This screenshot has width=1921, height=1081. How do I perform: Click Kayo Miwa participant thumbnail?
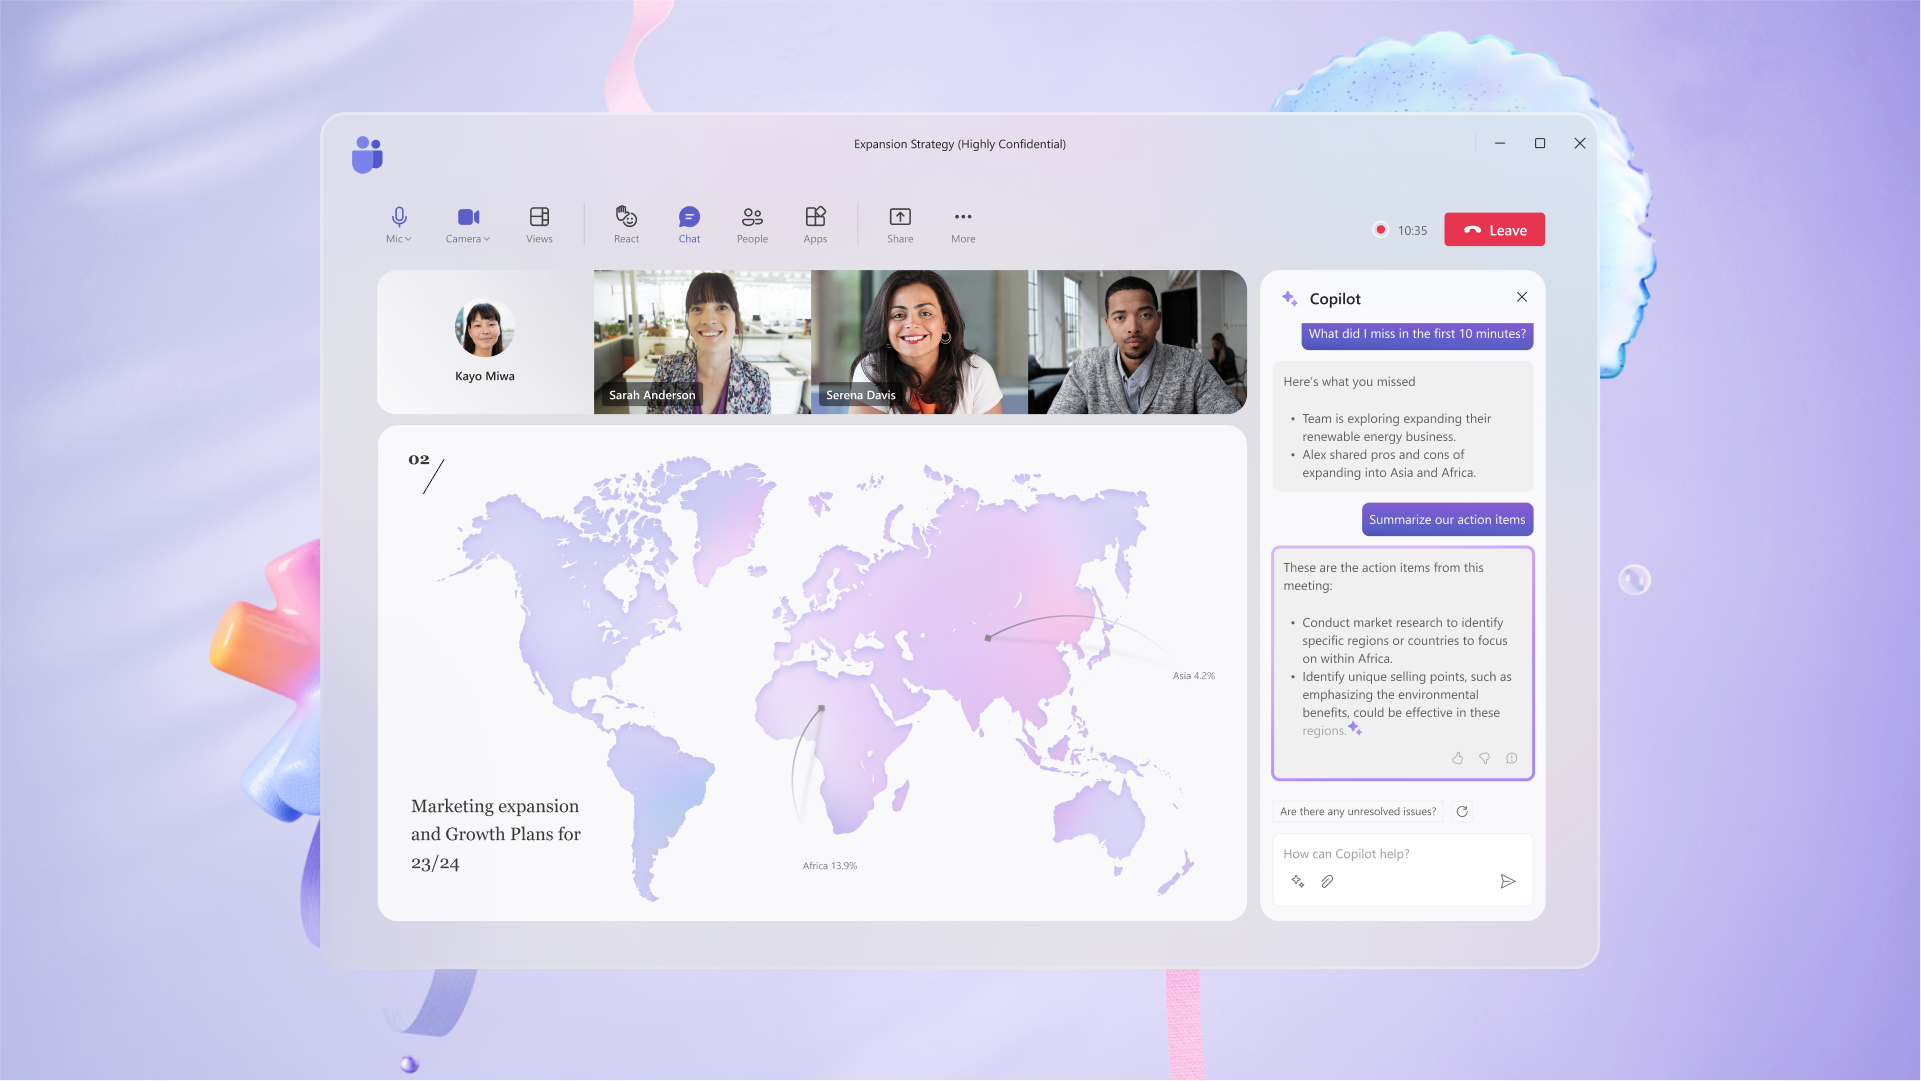click(482, 341)
